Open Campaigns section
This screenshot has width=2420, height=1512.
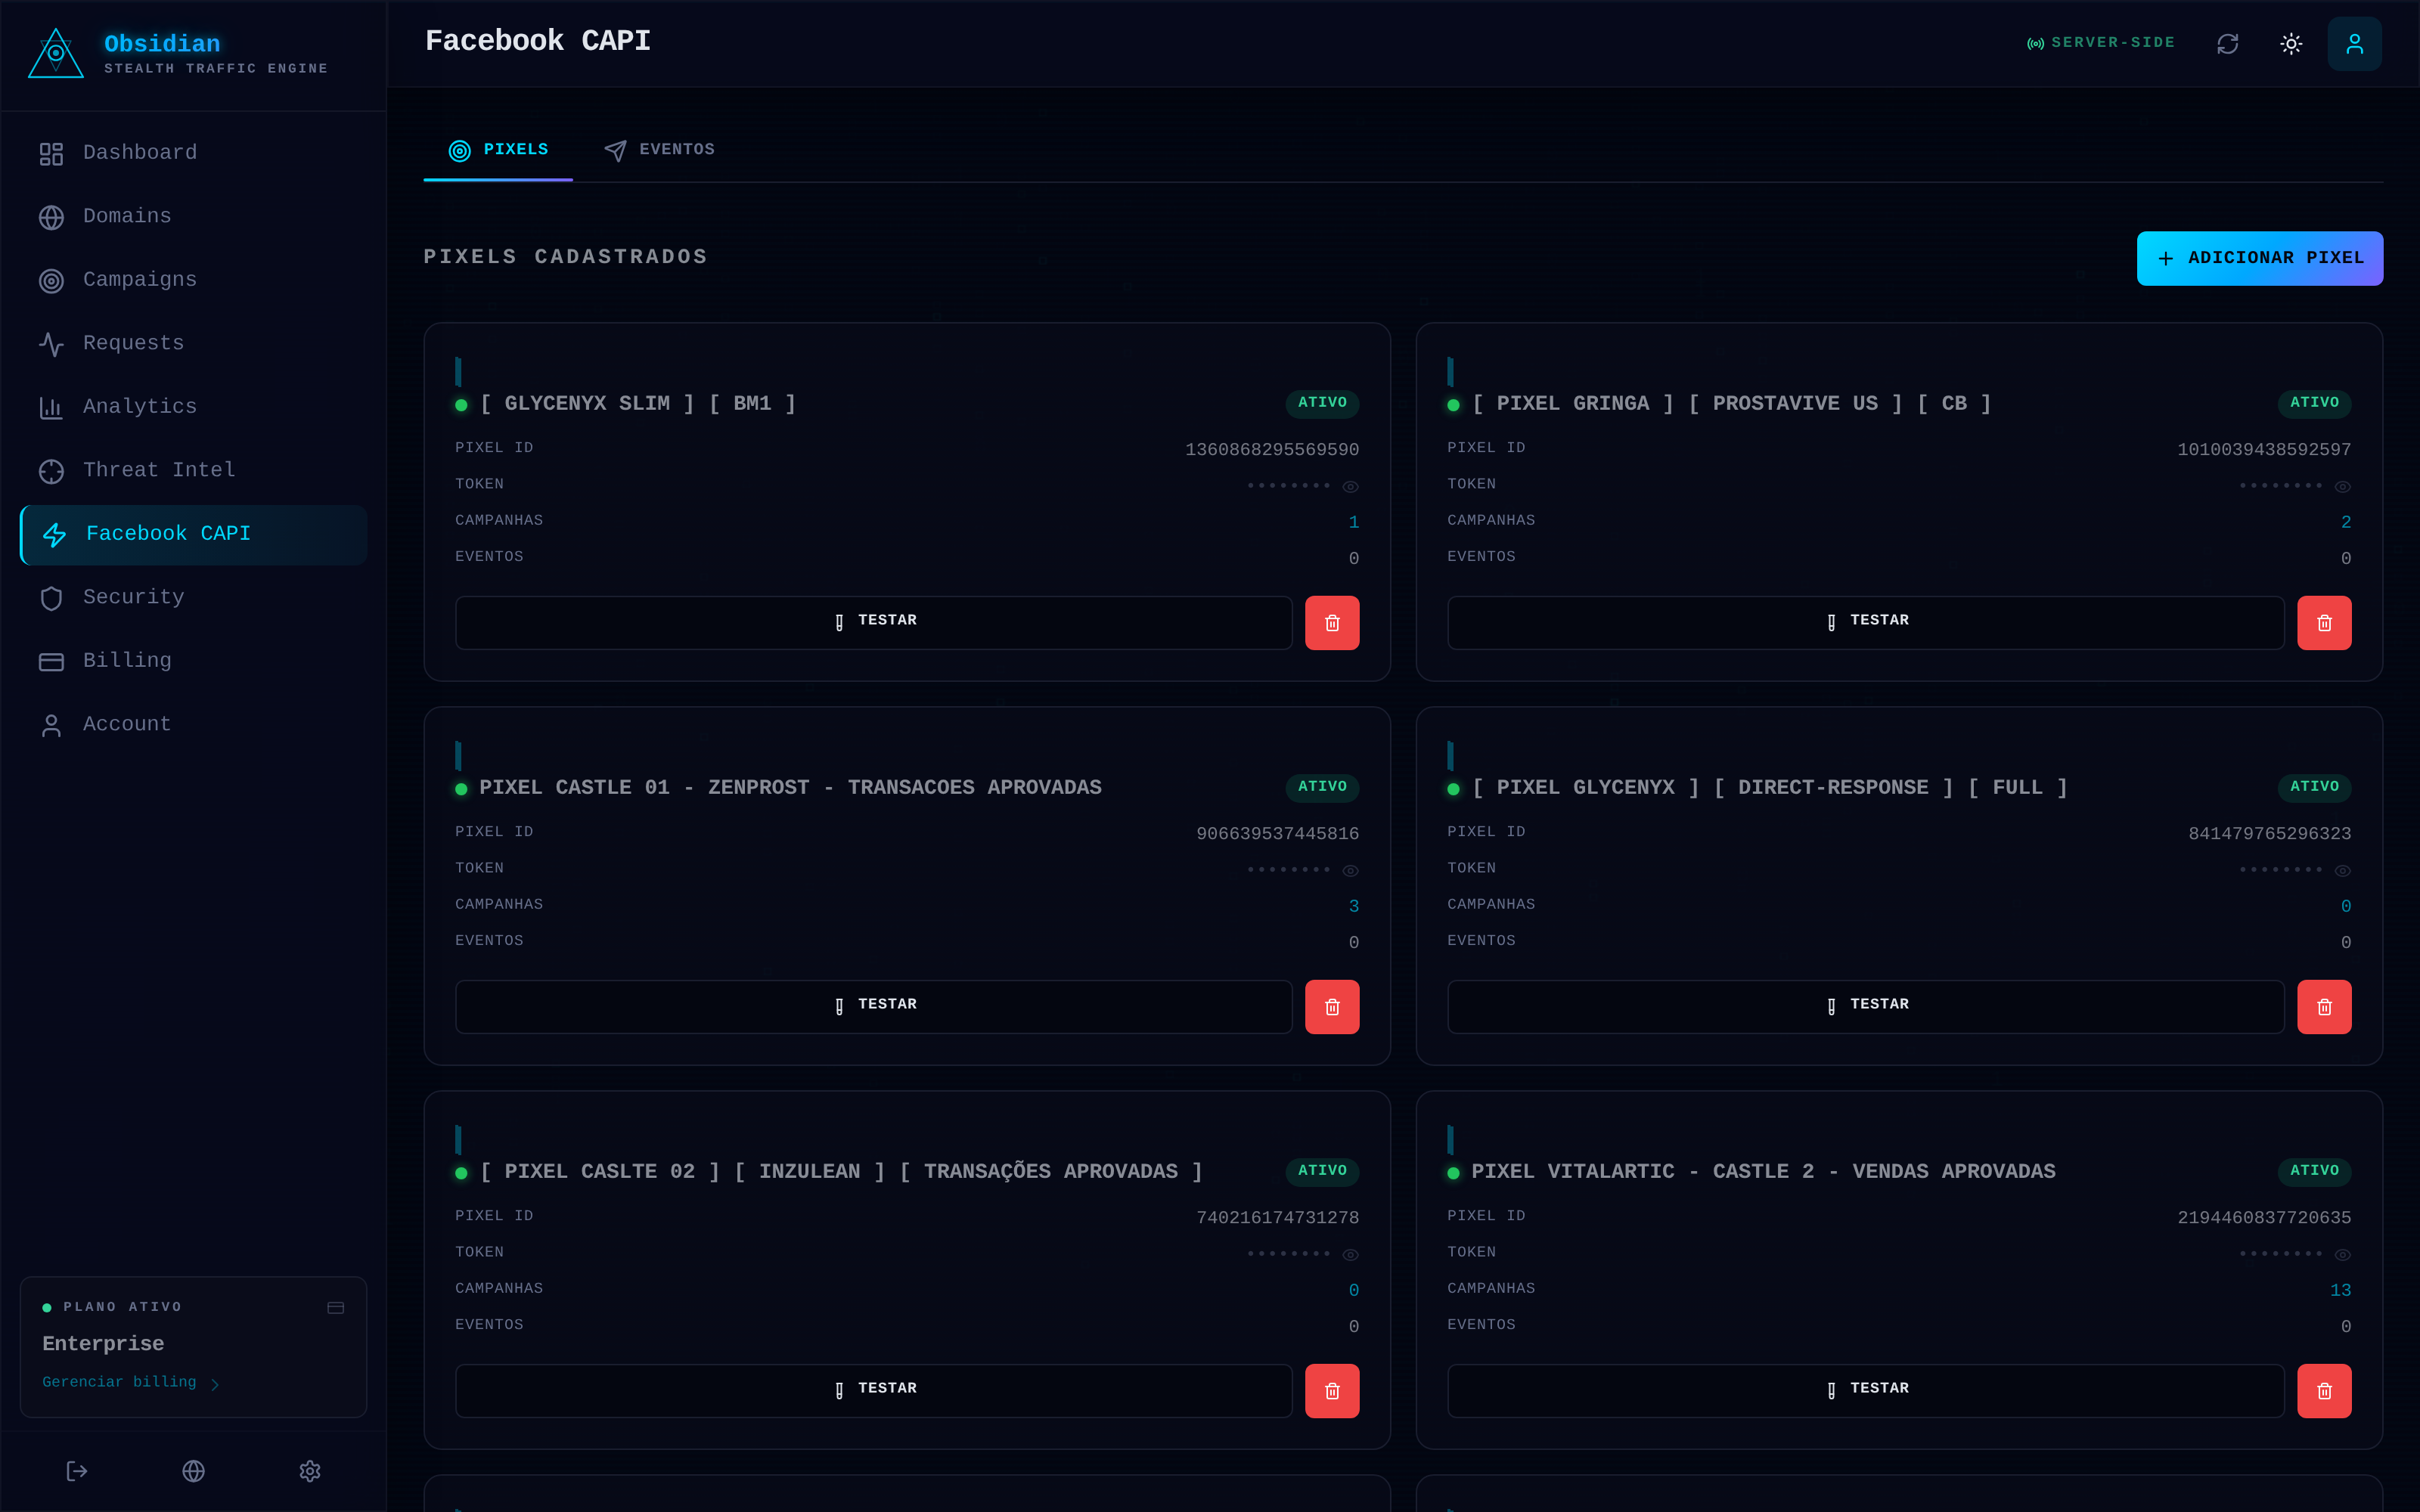pyautogui.click(x=193, y=280)
